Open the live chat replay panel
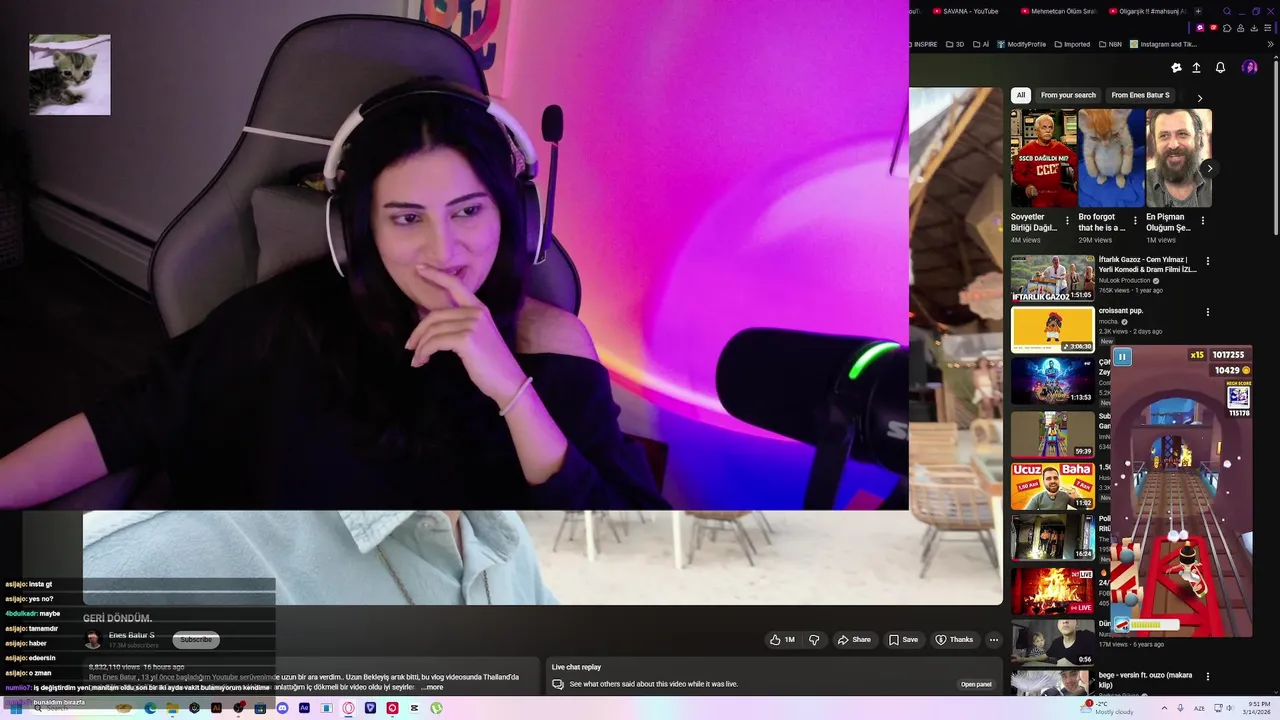This screenshot has width=1280, height=720. [x=977, y=685]
